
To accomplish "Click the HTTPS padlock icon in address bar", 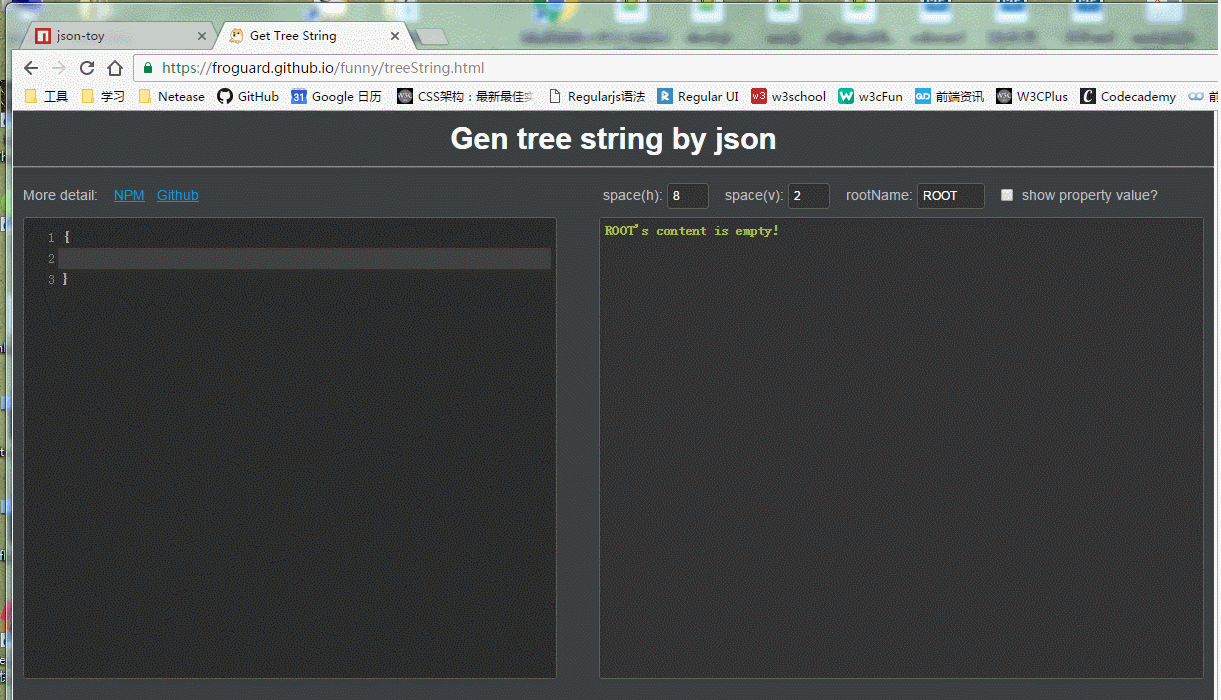I will pyautogui.click(x=146, y=68).
